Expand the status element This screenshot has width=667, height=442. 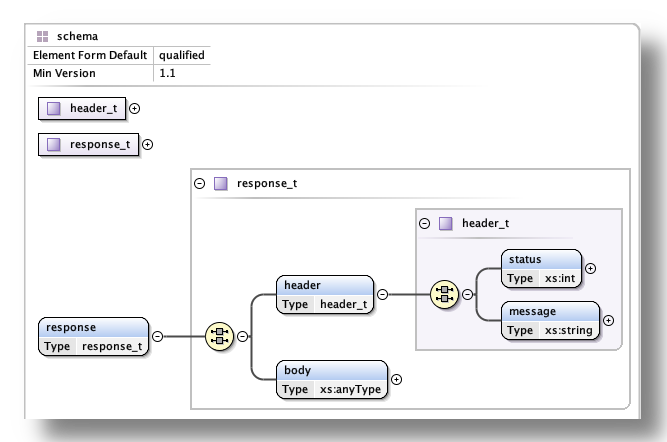(x=590, y=268)
